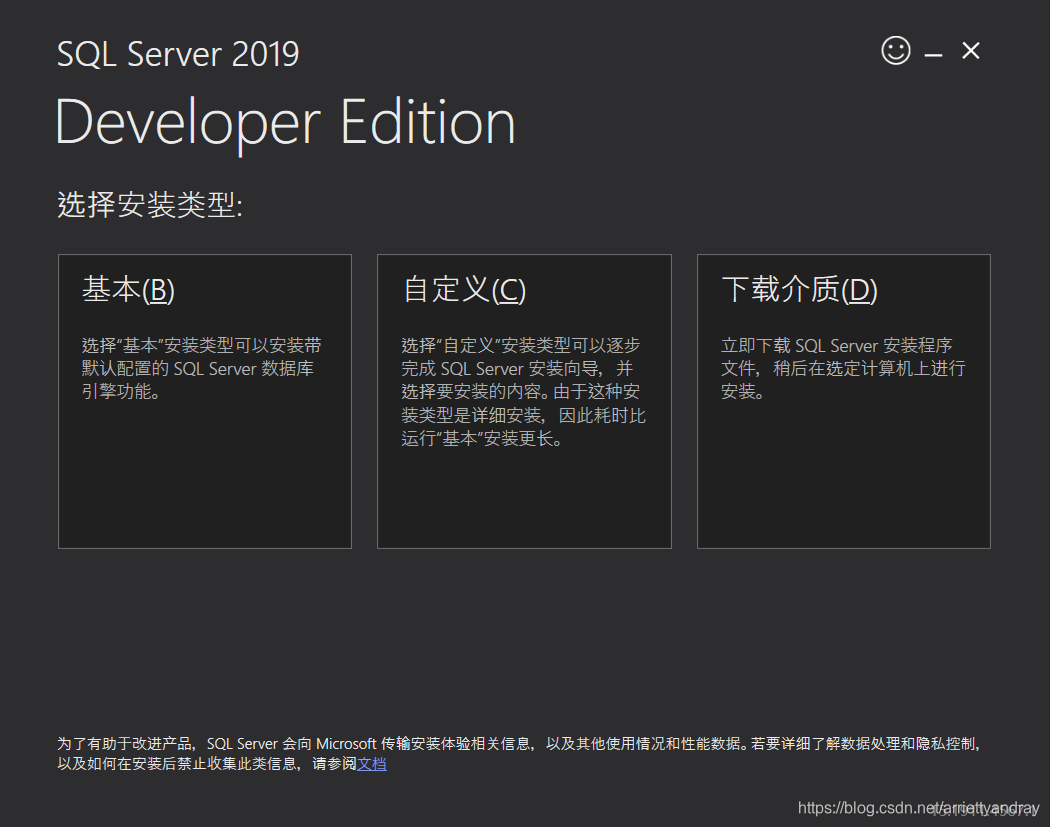Click the 下载介质 card description text
Image resolution: width=1050 pixels, height=827 pixels.
click(x=843, y=368)
